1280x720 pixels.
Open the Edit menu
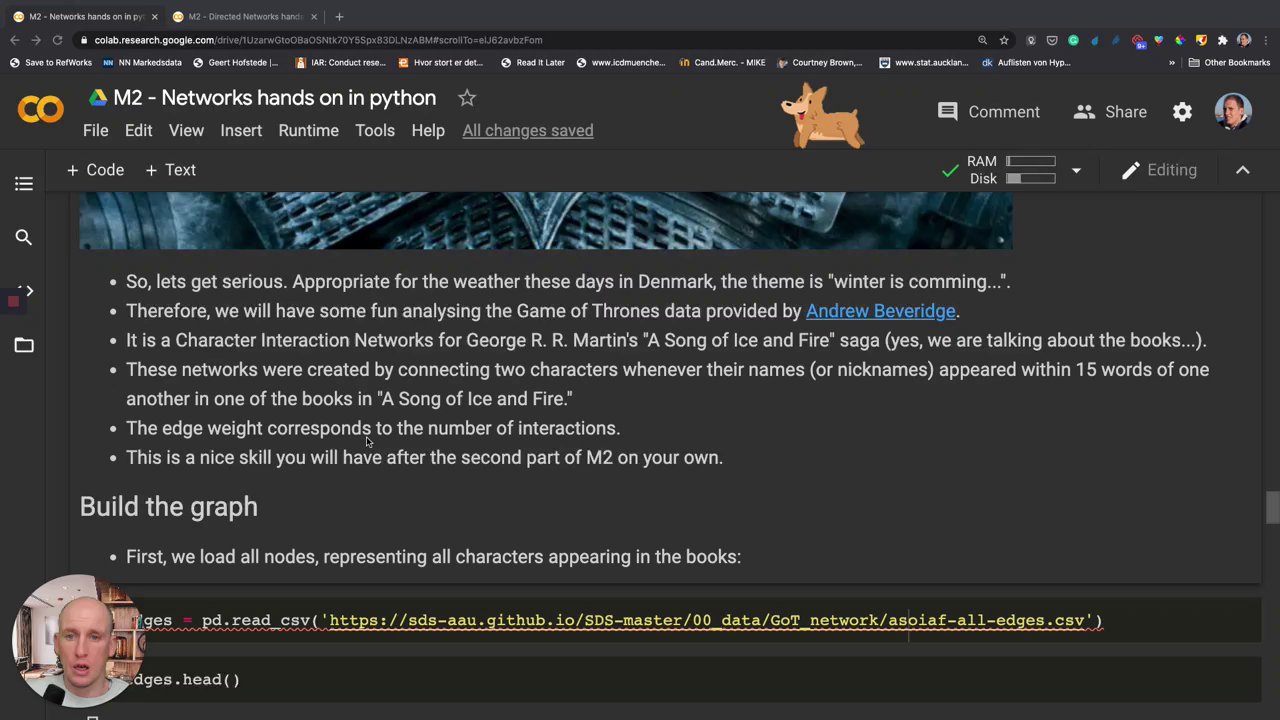click(x=138, y=130)
